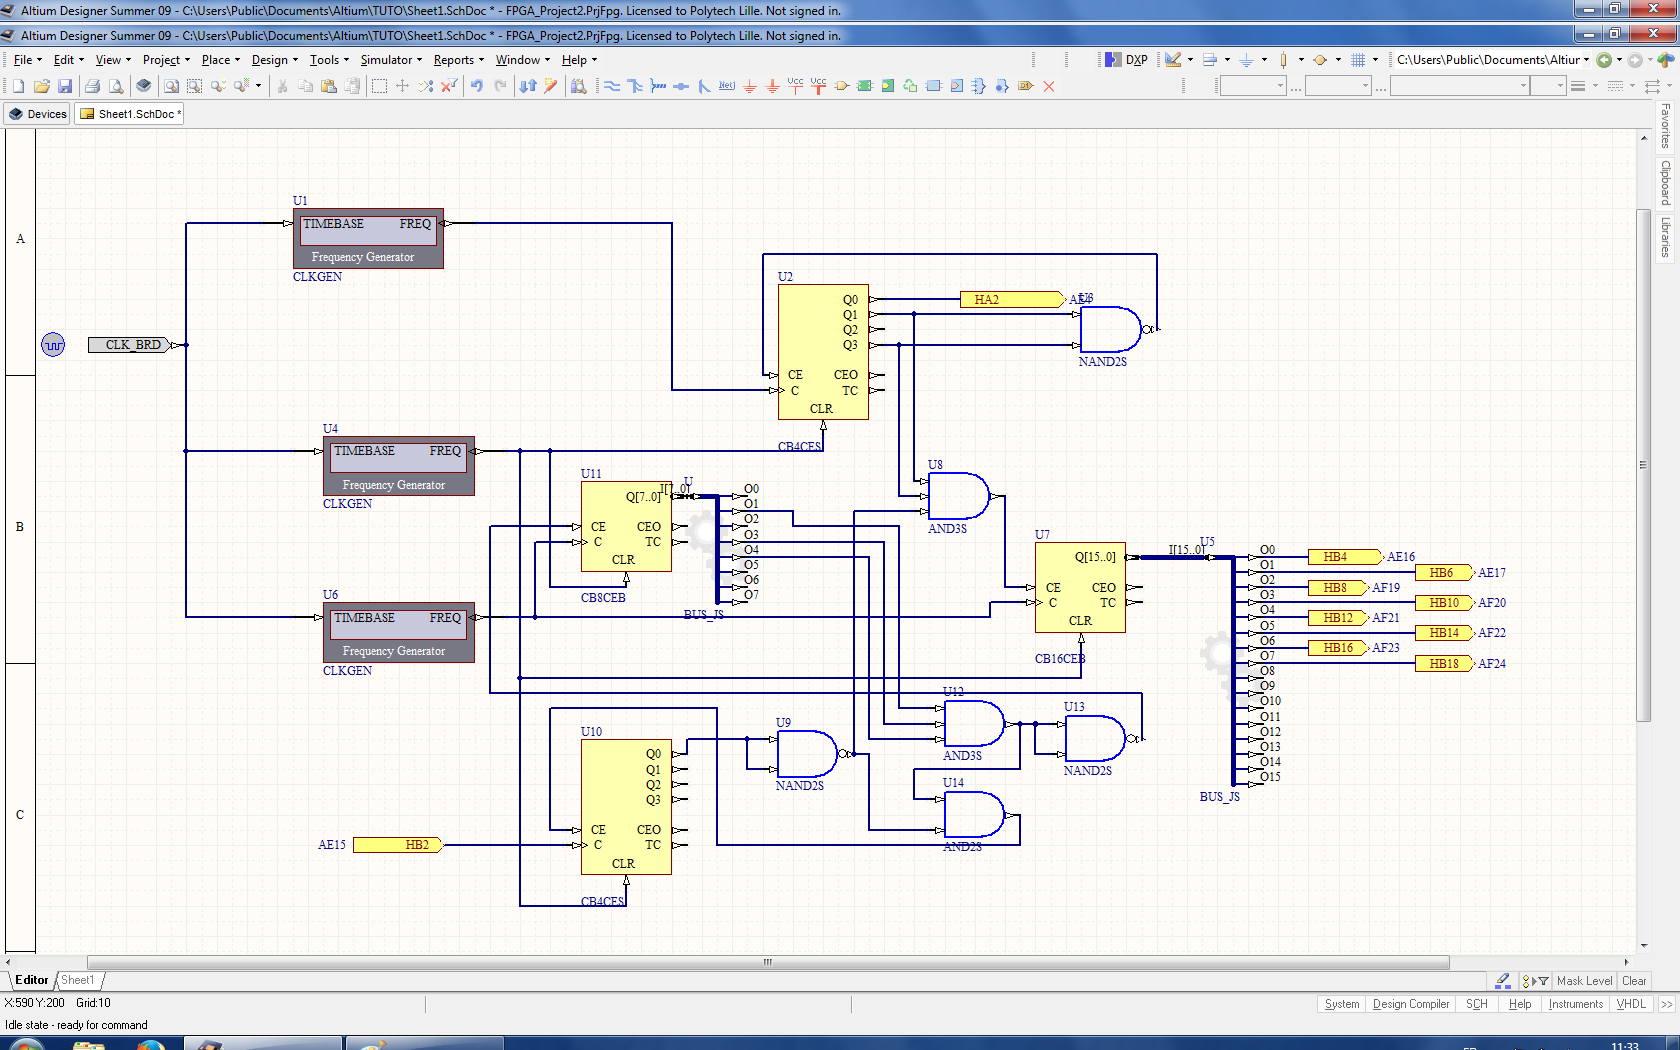Click the Clear mask button
The width and height of the screenshot is (1680, 1050).
point(1634,981)
